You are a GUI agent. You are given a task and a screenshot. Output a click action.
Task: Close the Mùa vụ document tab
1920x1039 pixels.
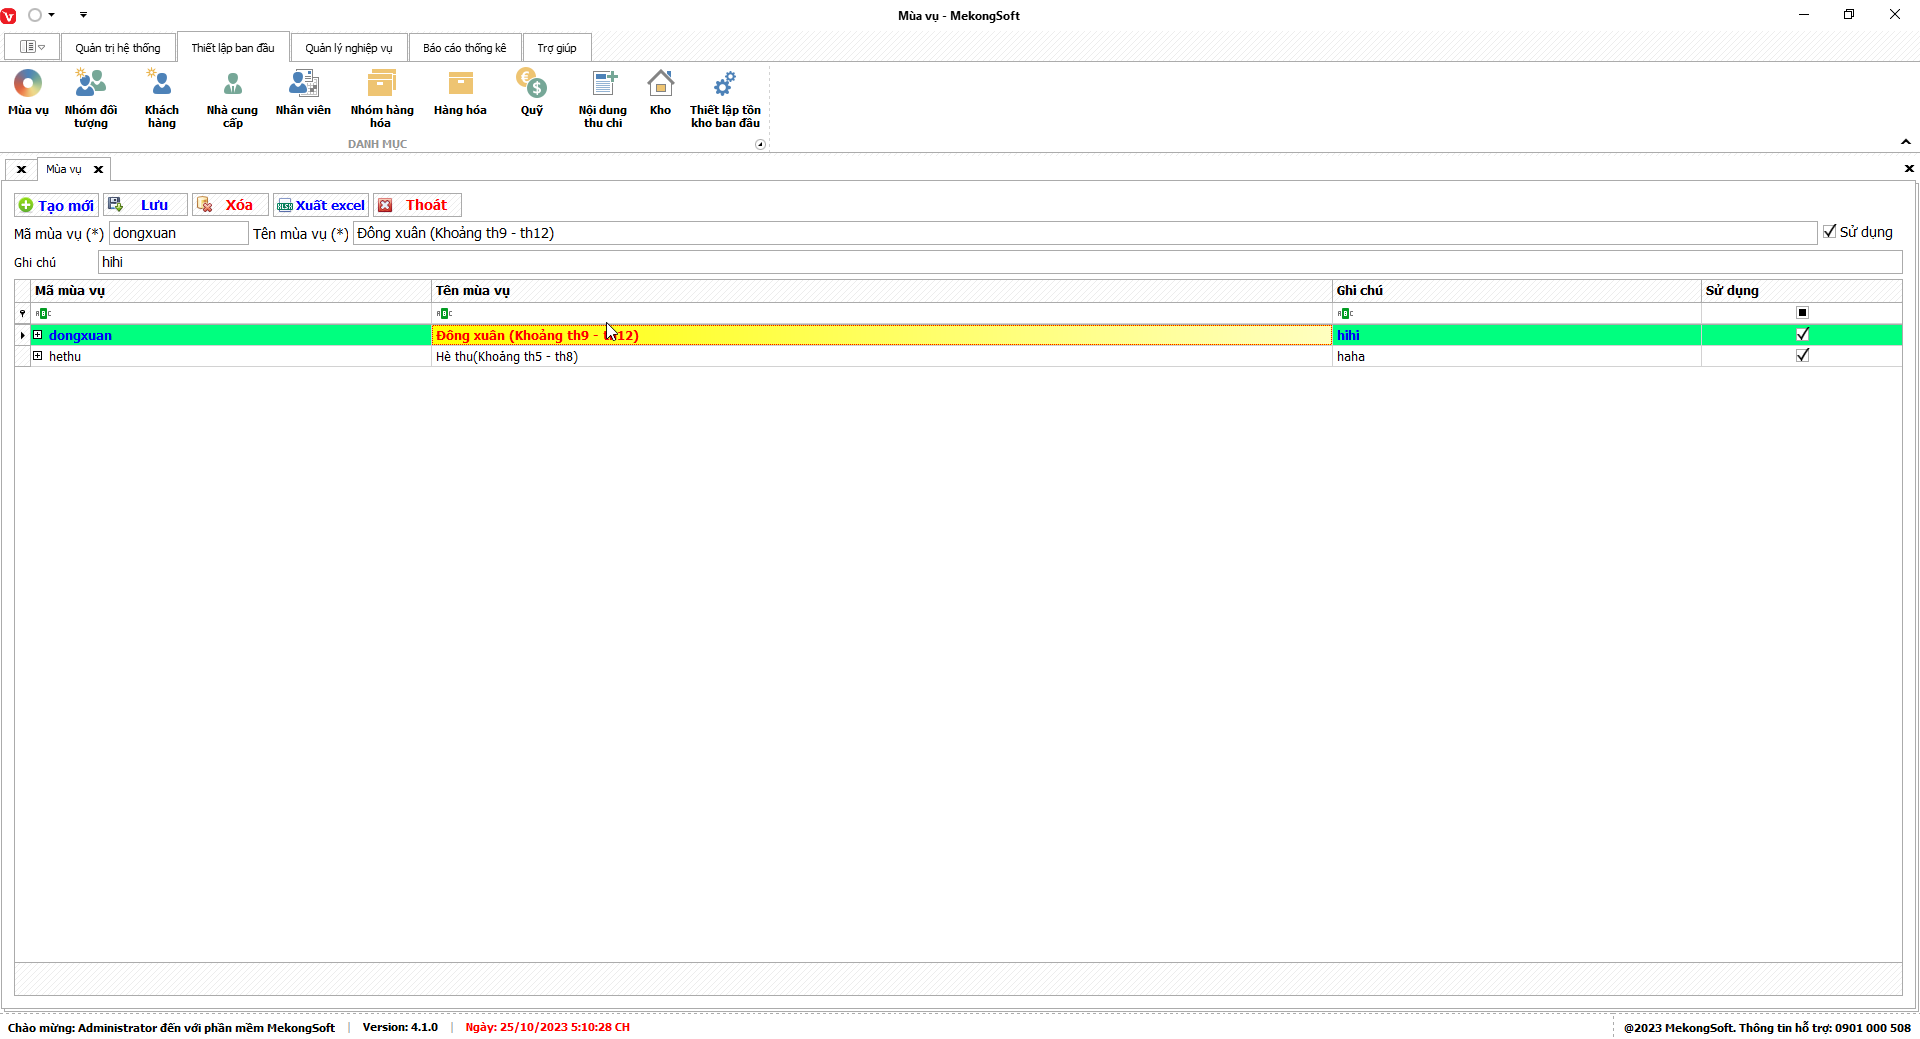click(98, 169)
